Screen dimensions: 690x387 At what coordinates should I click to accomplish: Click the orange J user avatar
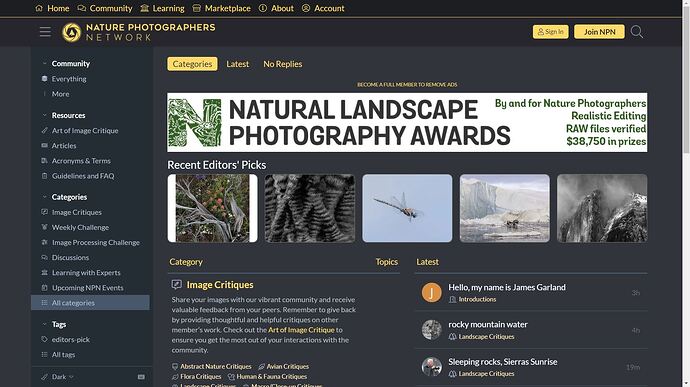point(431,292)
